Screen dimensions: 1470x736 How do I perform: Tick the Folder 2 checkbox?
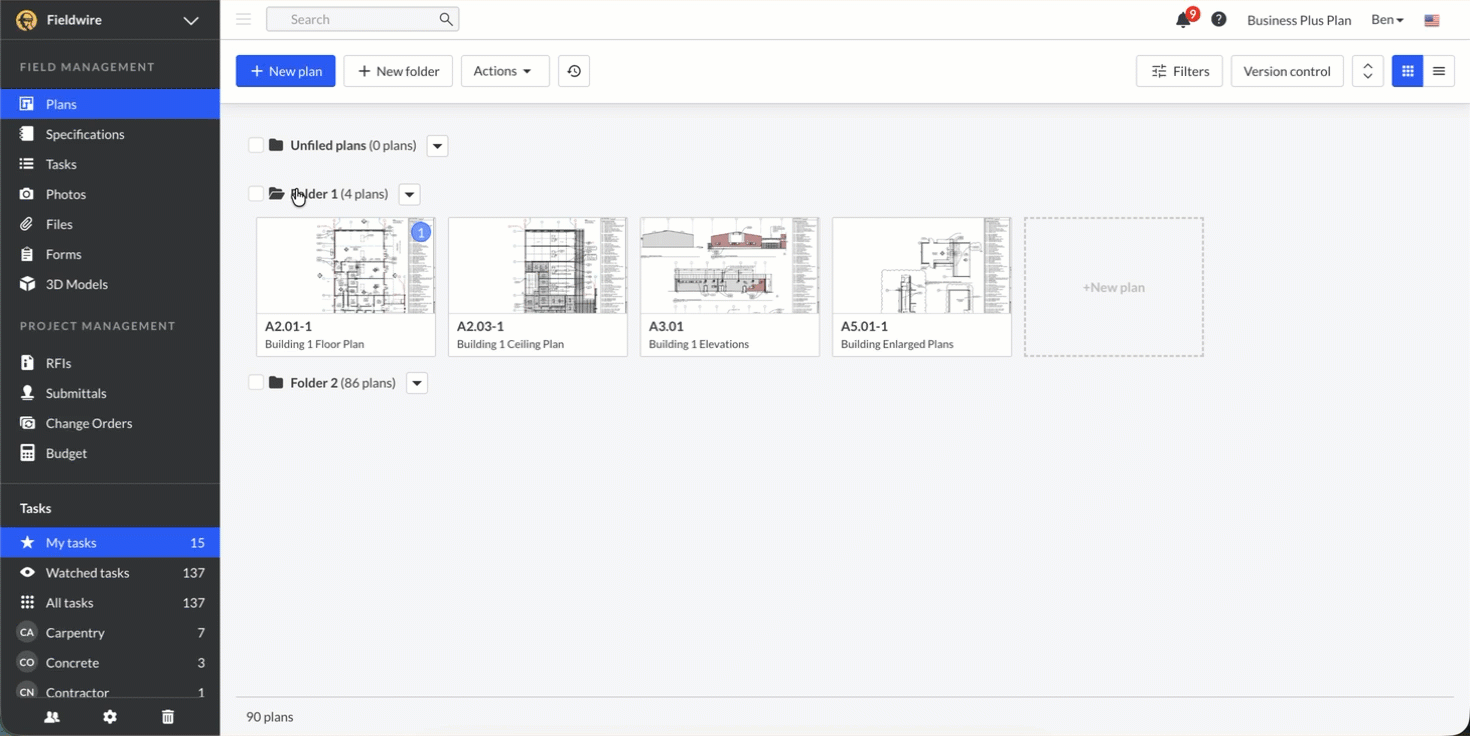[256, 383]
